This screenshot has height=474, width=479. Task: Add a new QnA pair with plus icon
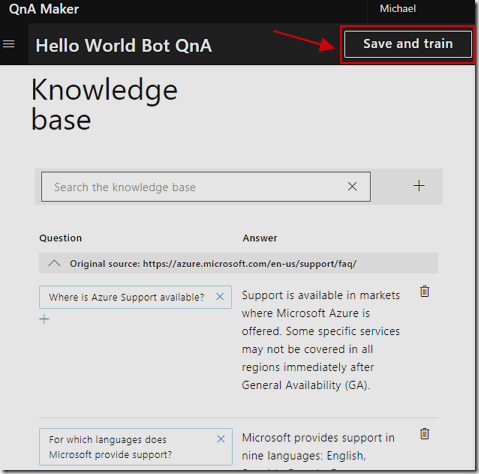click(419, 186)
